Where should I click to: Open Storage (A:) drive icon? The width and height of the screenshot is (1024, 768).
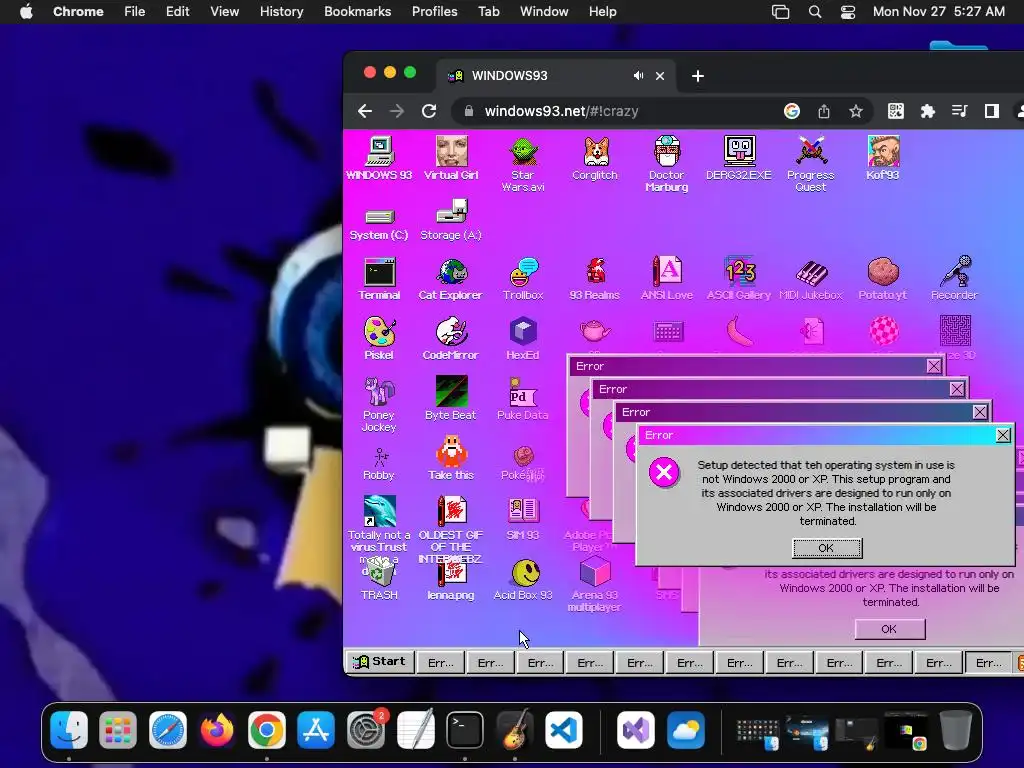pos(451,220)
